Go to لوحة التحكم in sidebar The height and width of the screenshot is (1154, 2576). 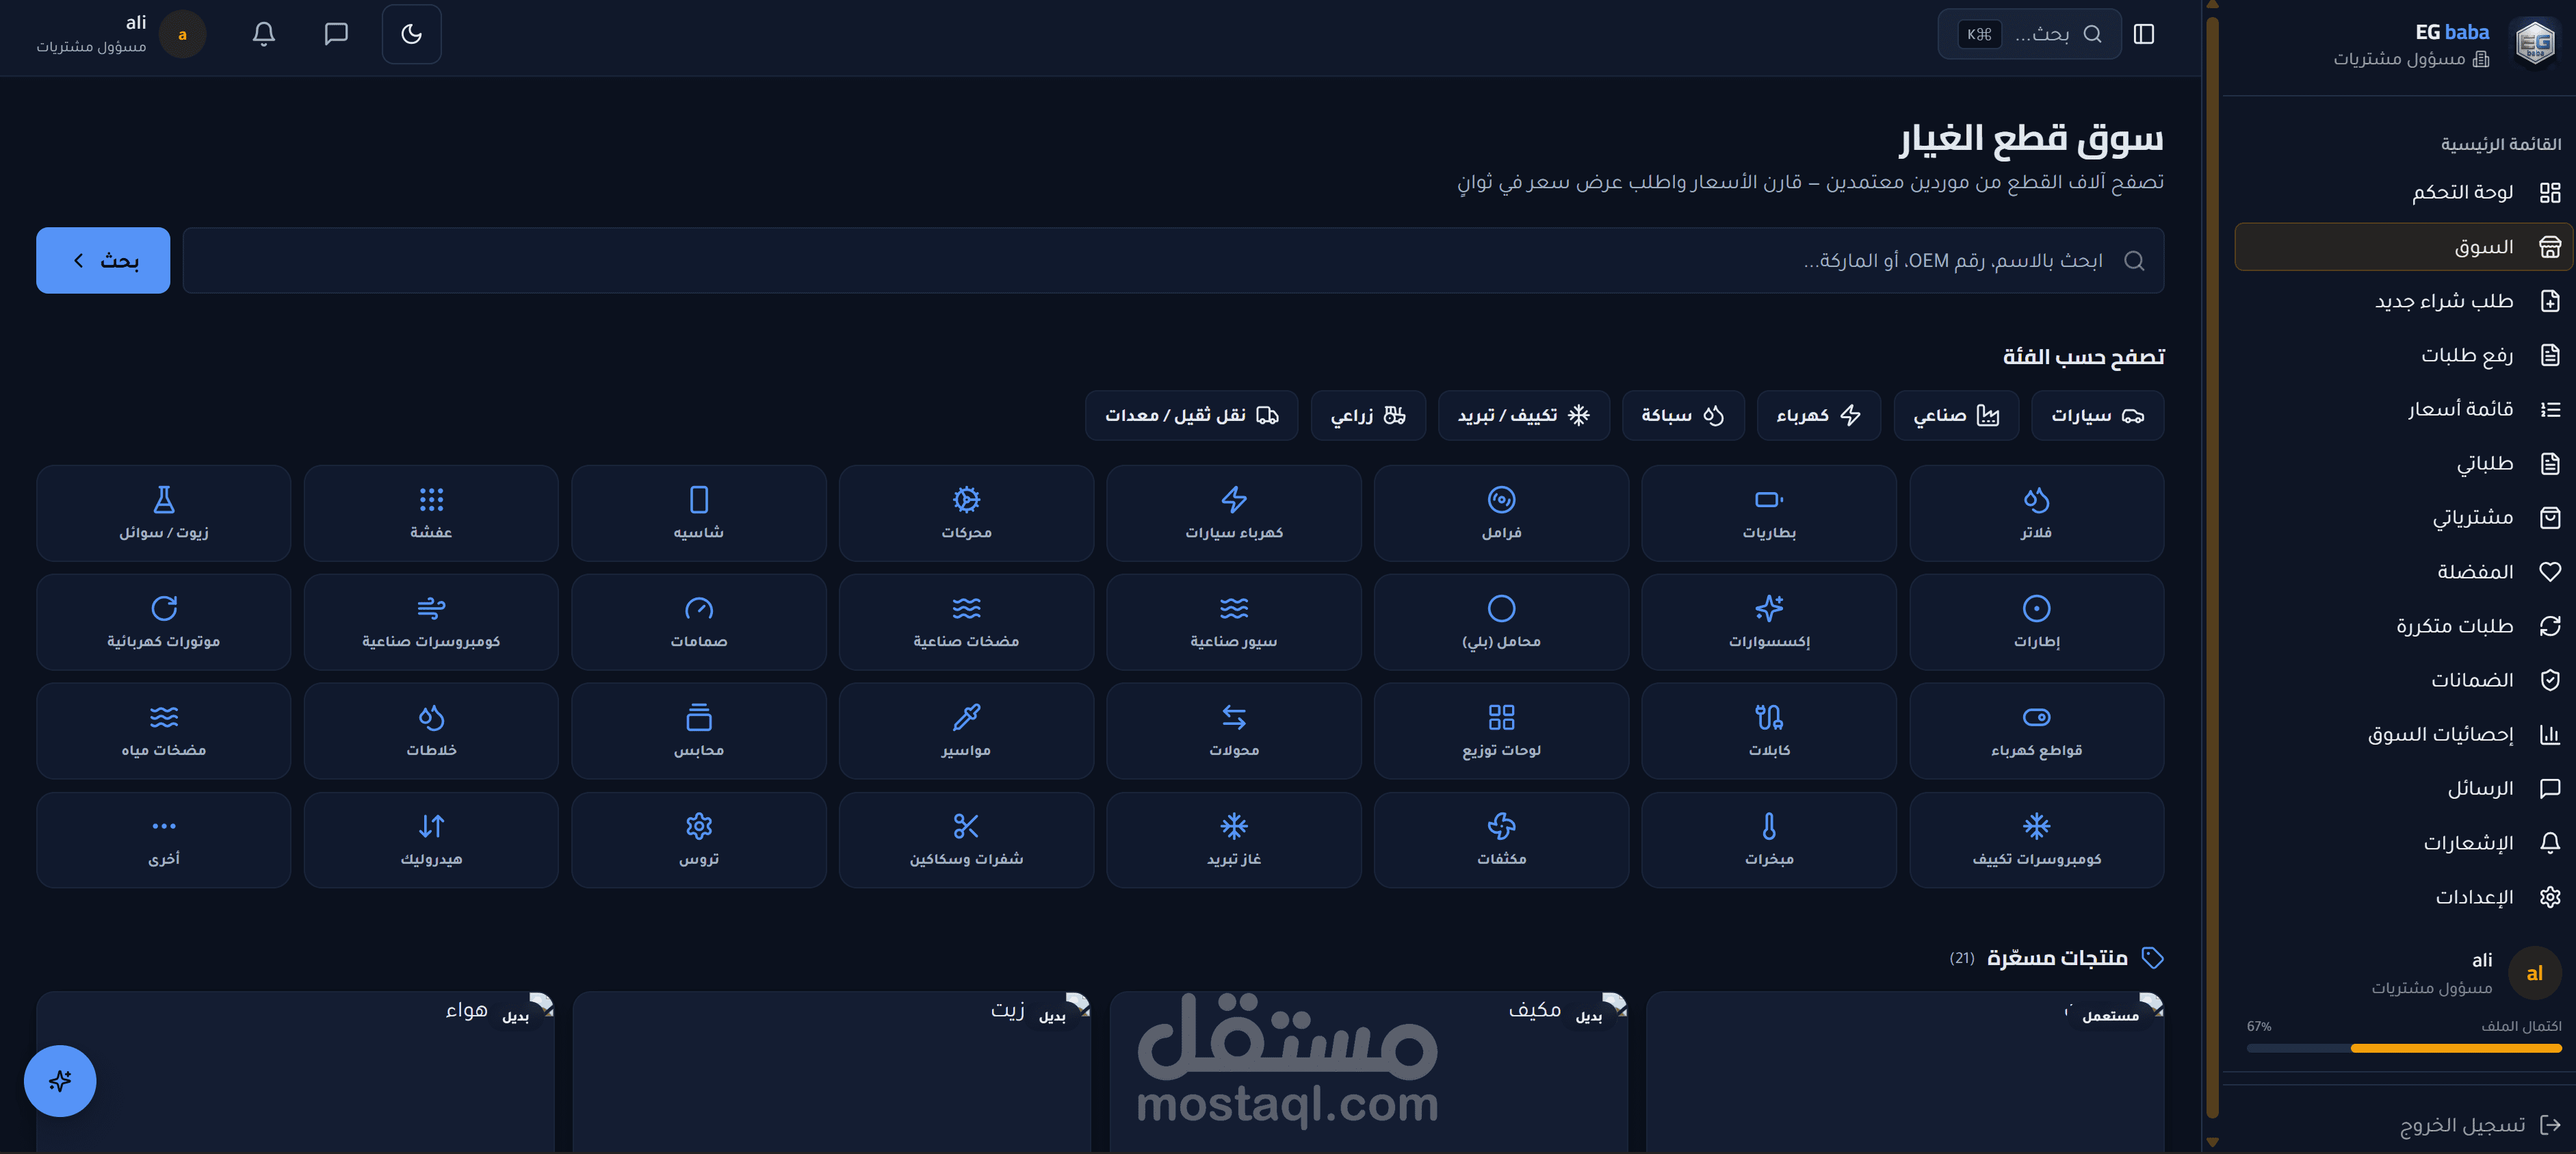point(2462,192)
